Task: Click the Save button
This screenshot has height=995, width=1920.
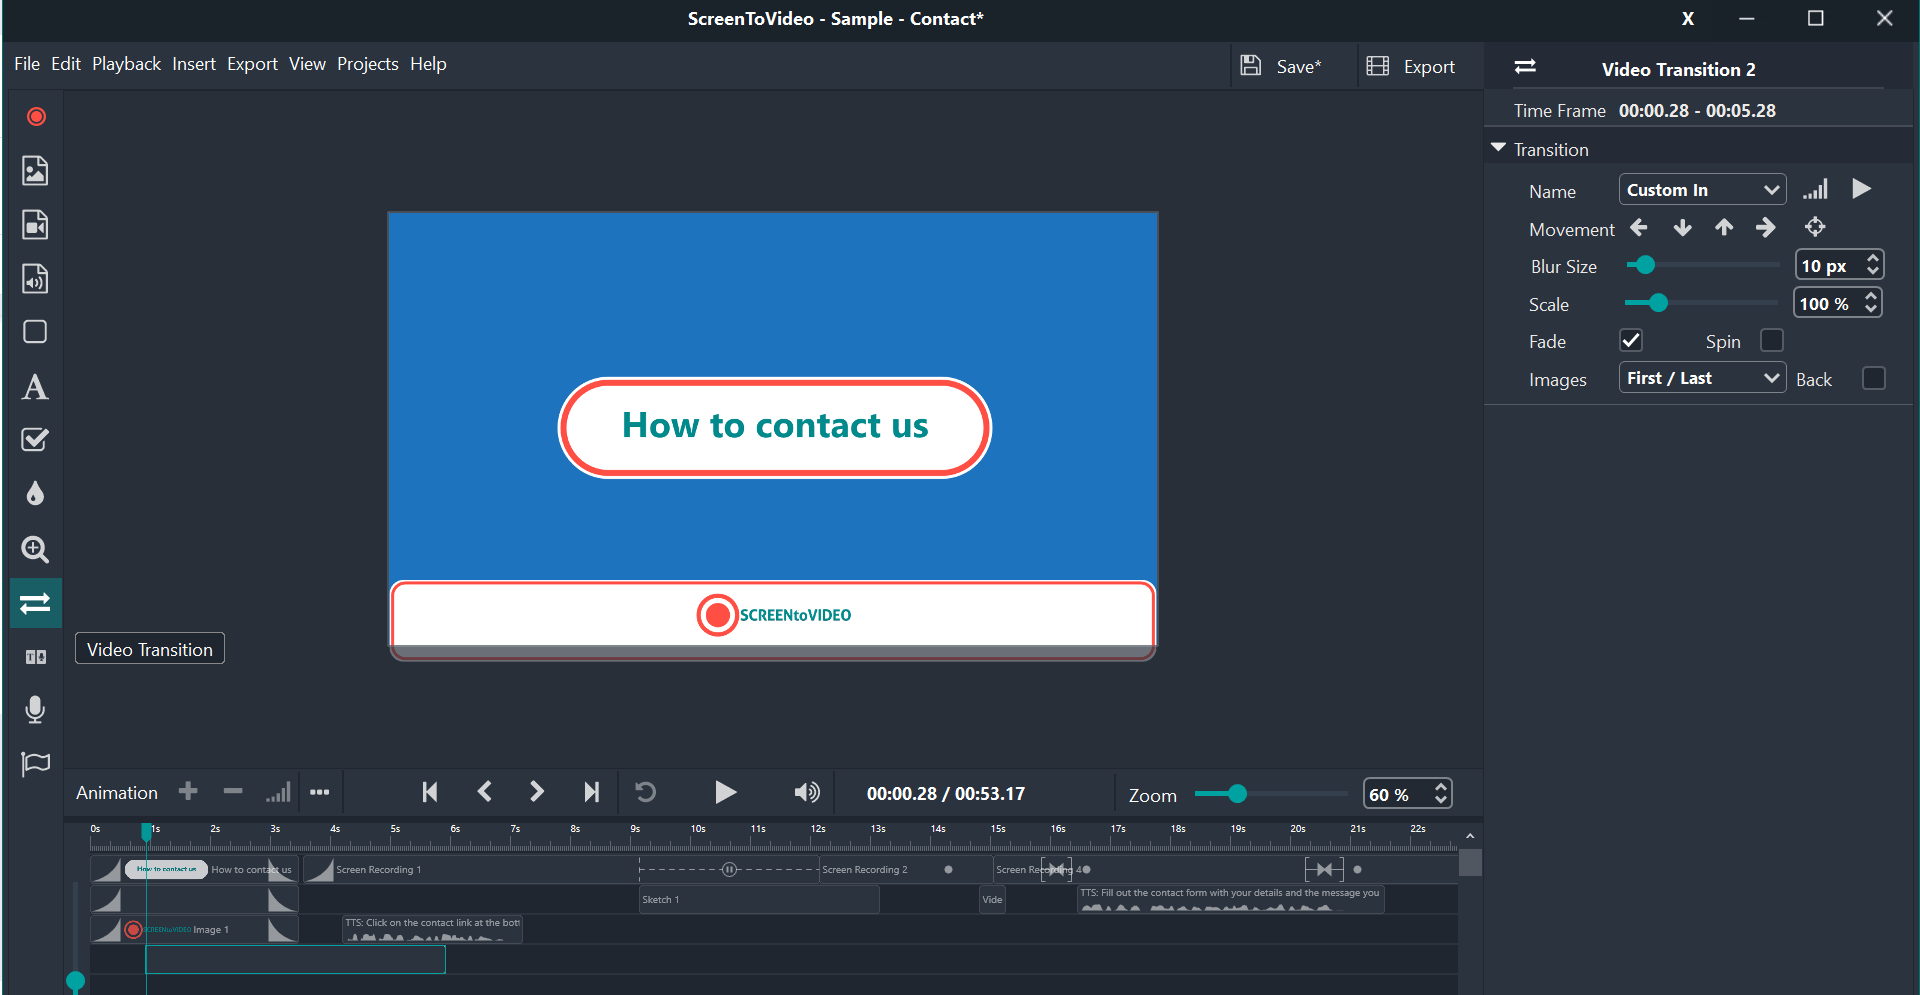Action: pos(1282,67)
